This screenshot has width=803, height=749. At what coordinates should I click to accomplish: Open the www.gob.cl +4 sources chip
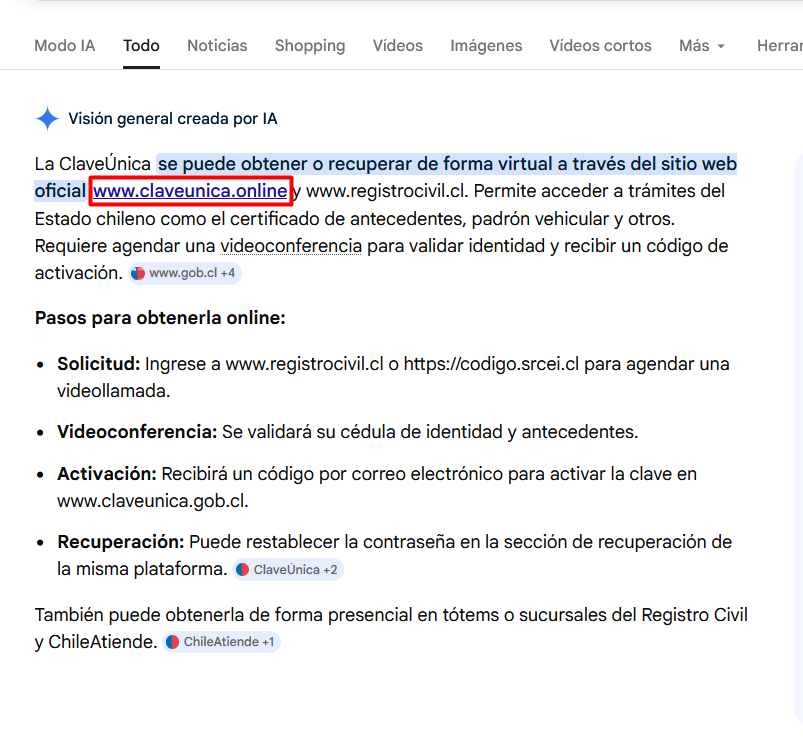click(x=184, y=272)
